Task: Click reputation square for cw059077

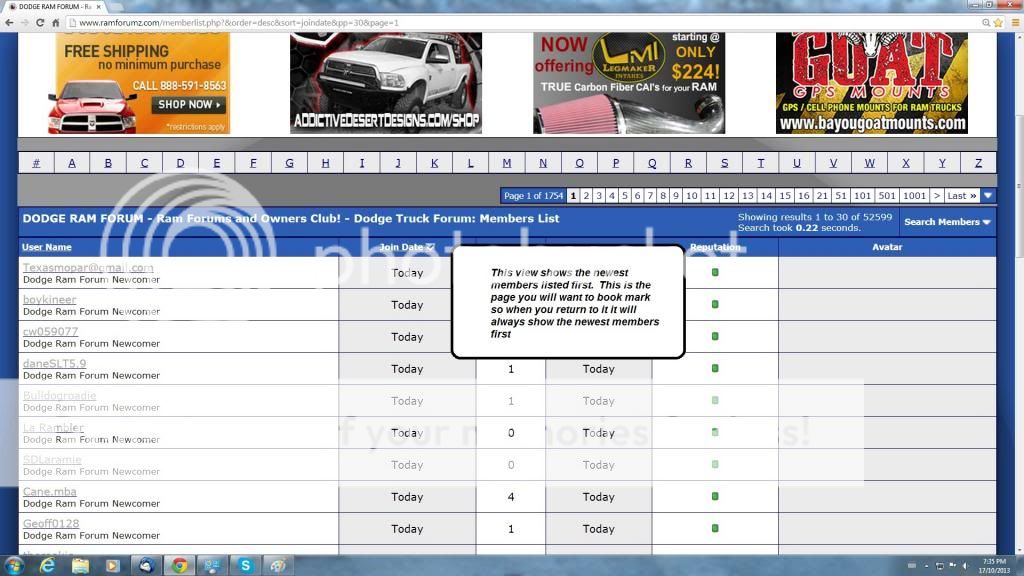Action: tap(715, 336)
